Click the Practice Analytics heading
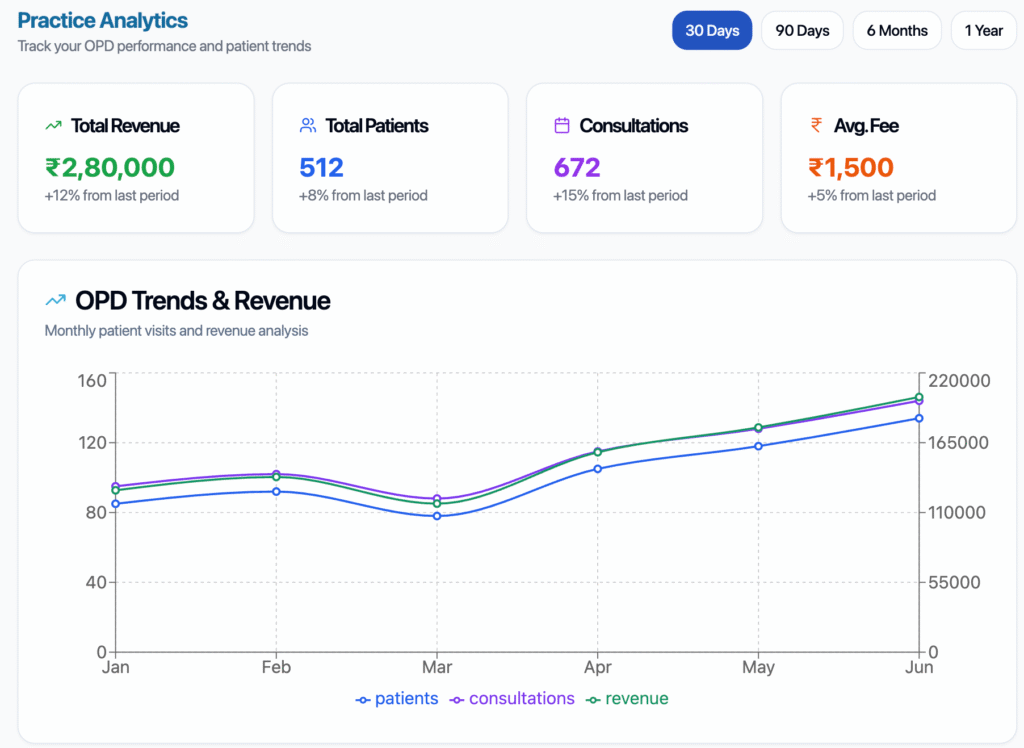This screenshot has height=748, width=1024. [103, 20]
